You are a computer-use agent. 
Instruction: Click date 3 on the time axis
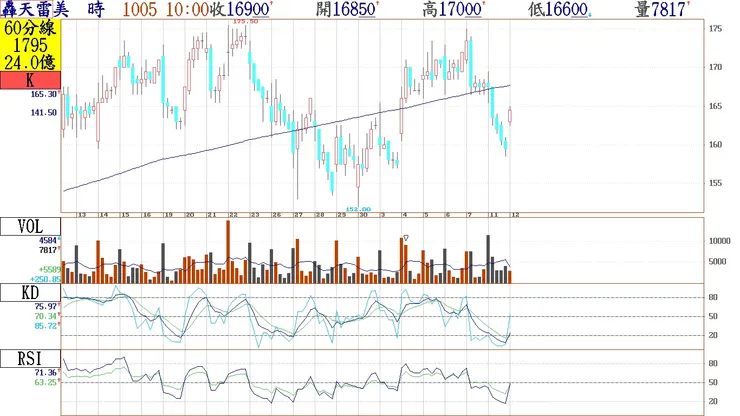click(x=383, y=215)
